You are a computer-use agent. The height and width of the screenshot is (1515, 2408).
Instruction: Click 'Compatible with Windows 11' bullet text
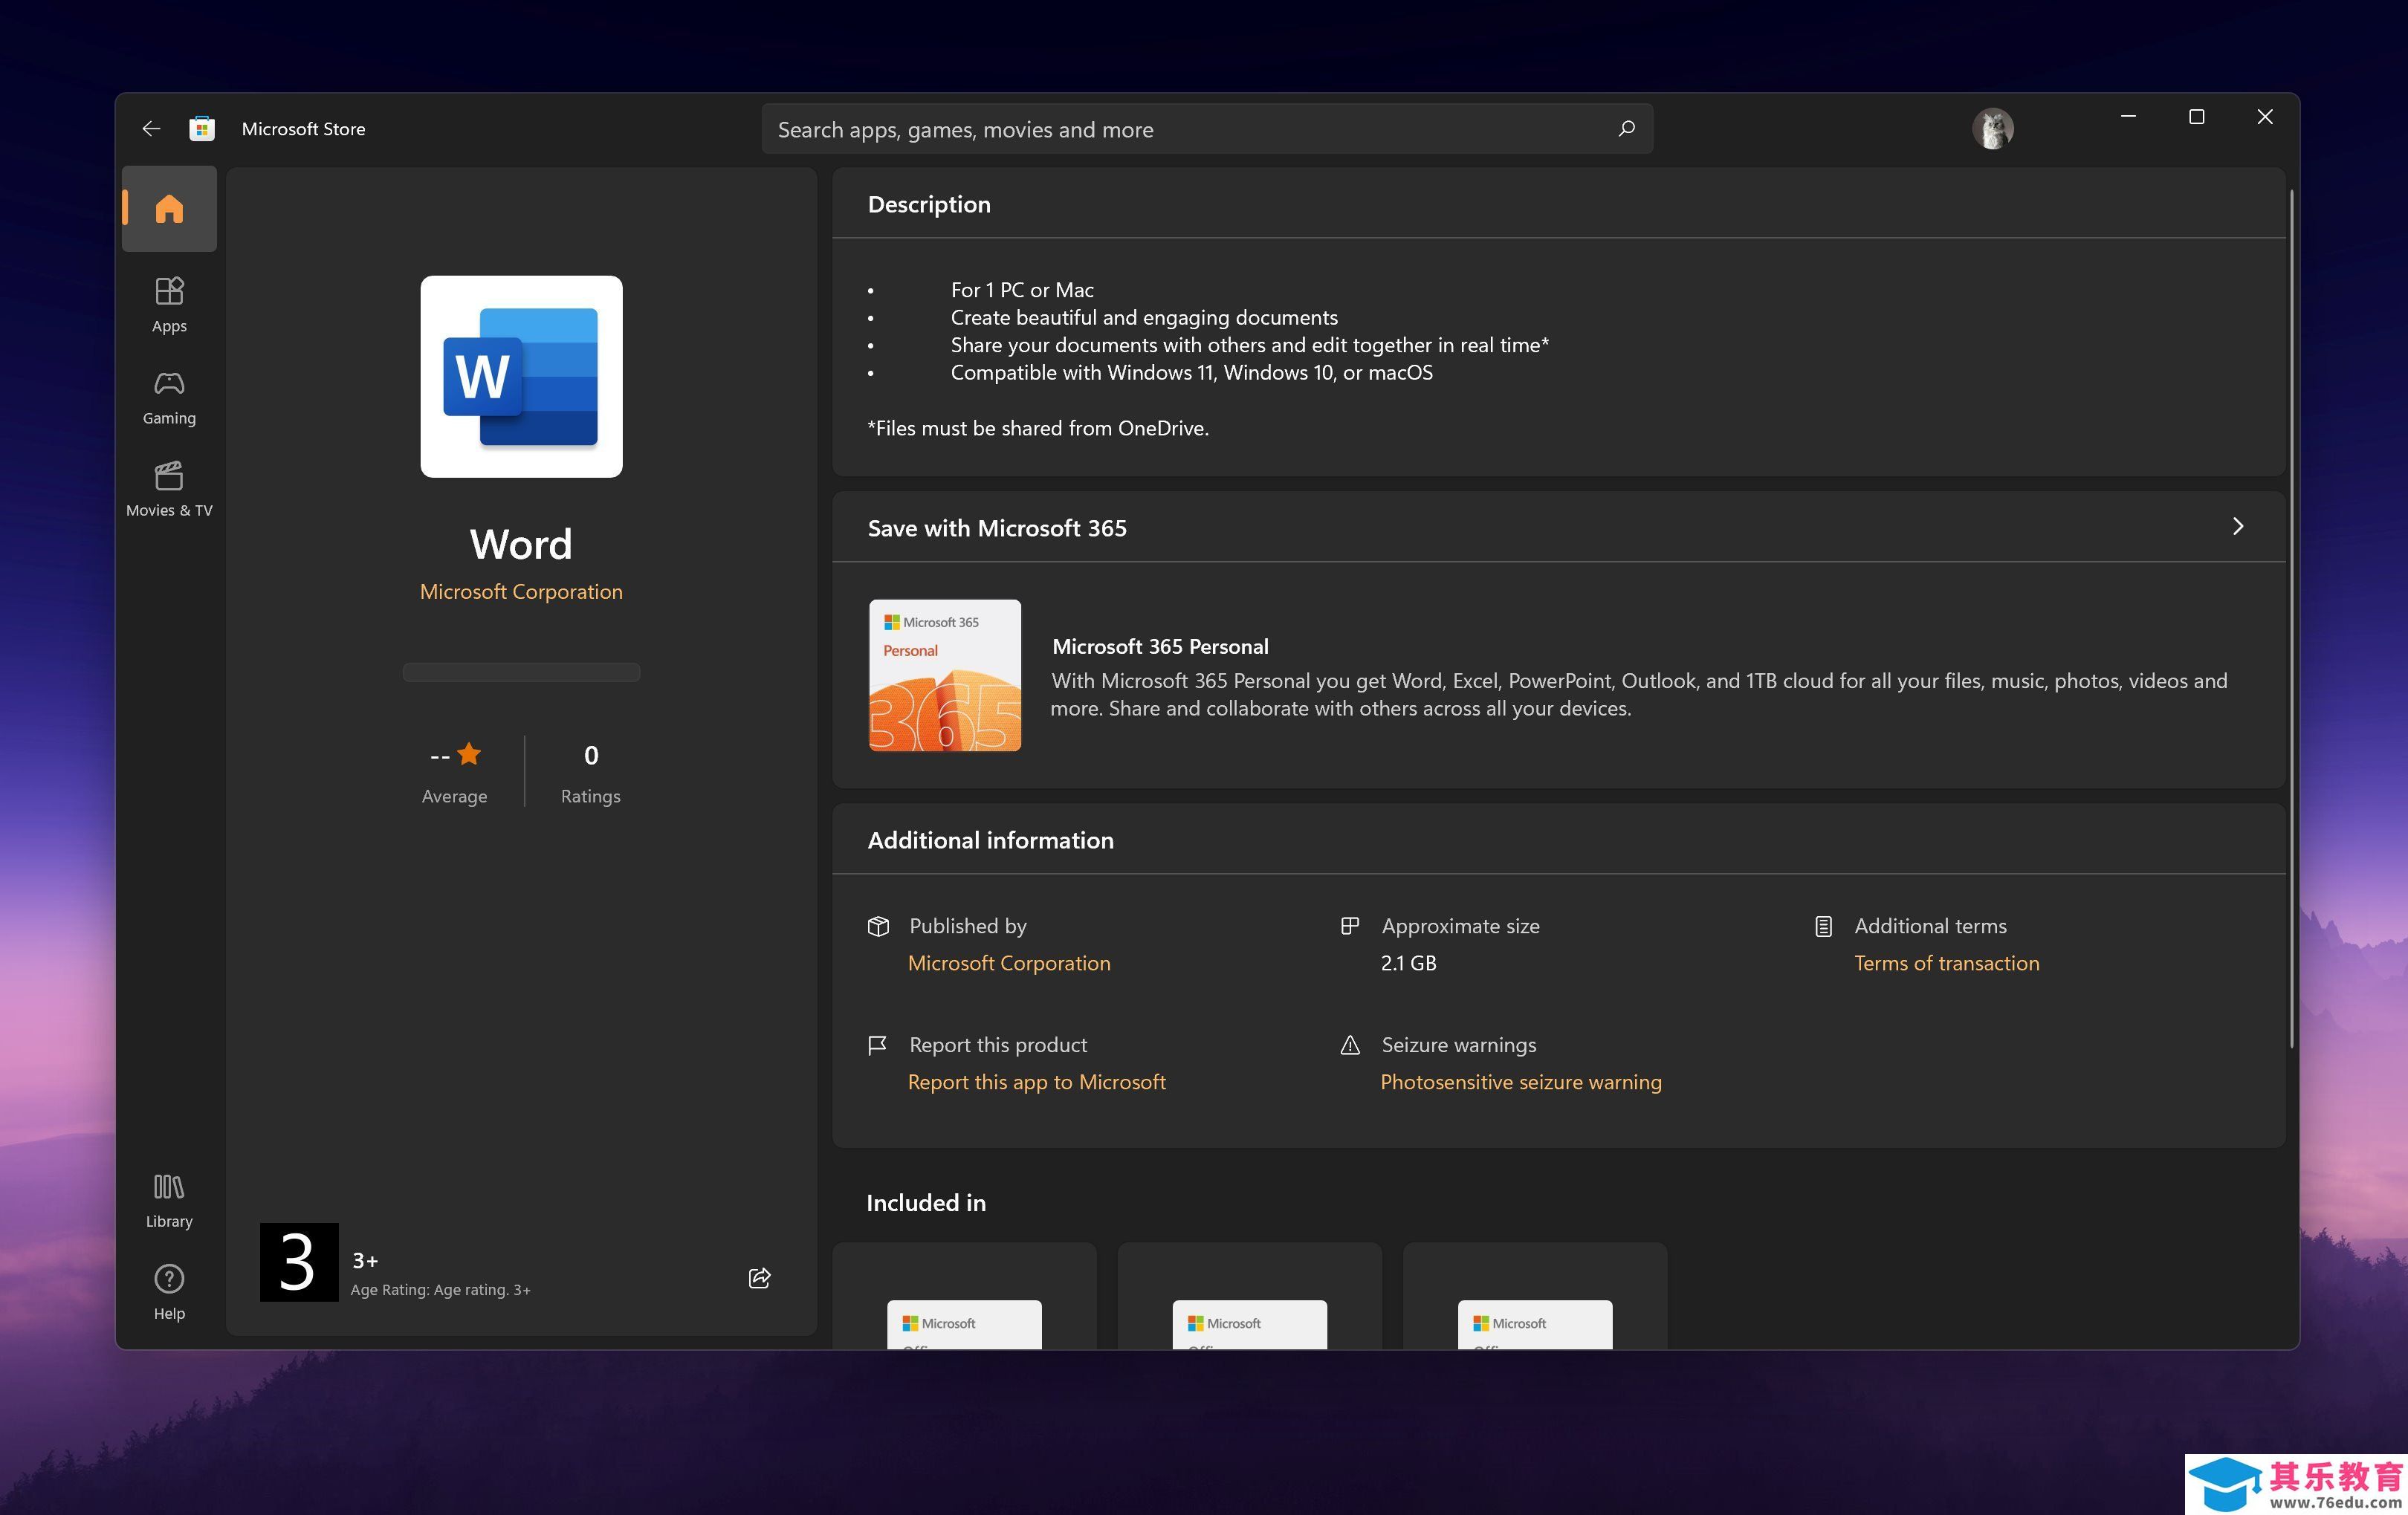[1192, 372]
